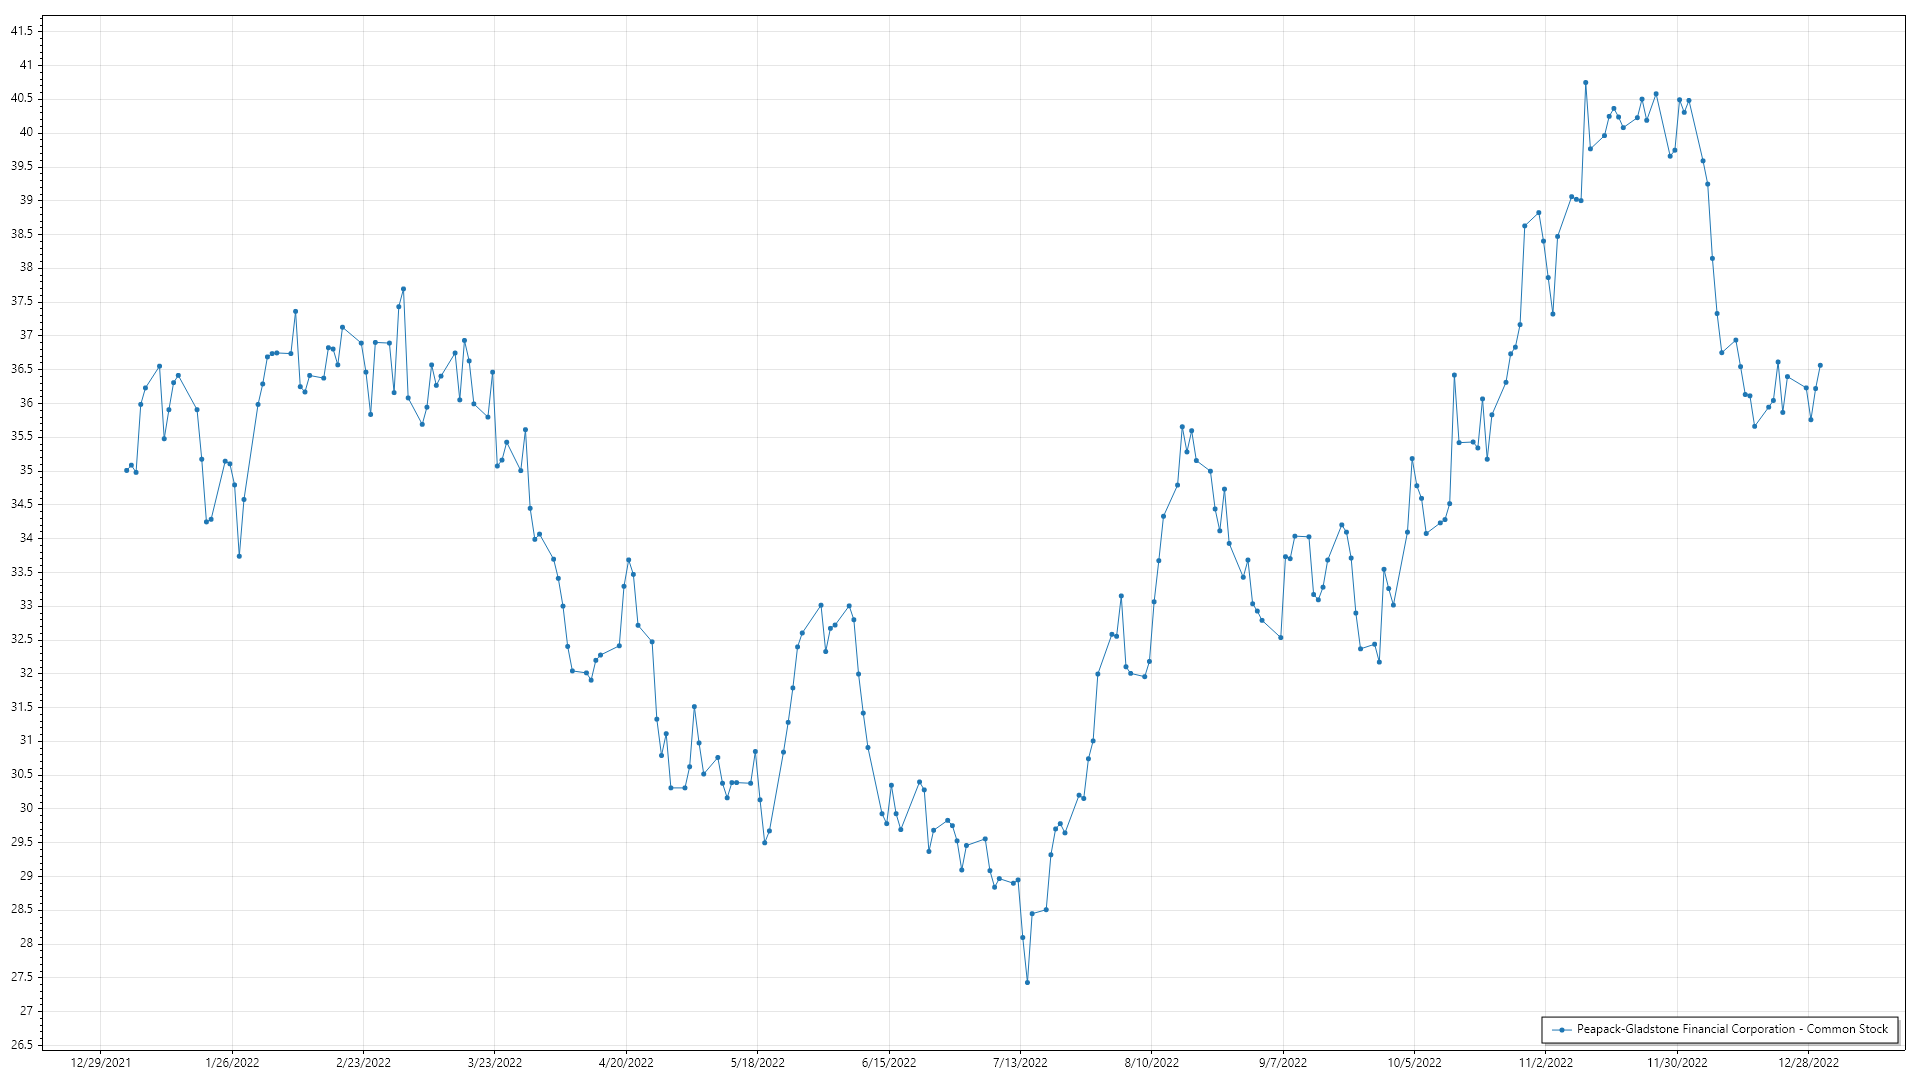Click the 3/23/2022 x-axis date label
This screenshot has width=1920, height=1080.
coord(495,1062)
